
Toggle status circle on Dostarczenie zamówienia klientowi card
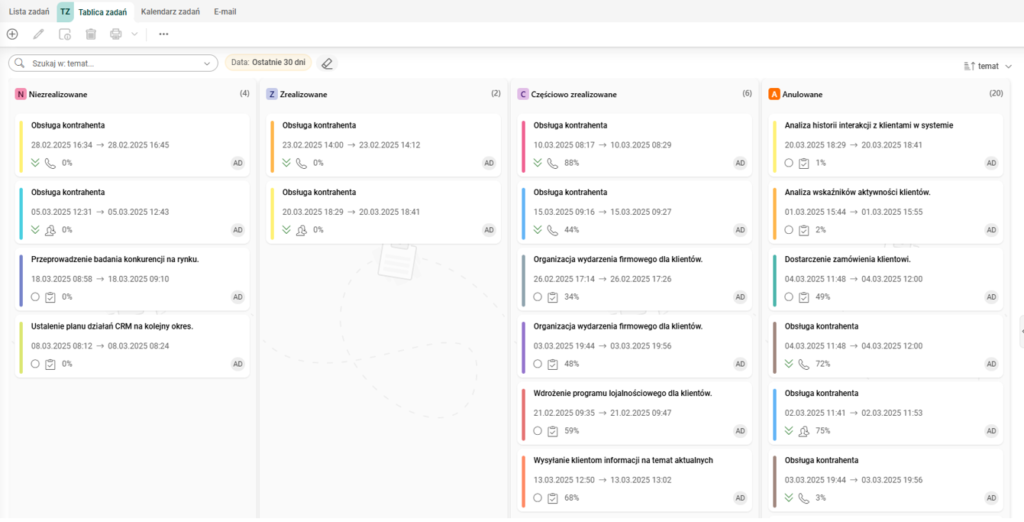pos(790,297)
